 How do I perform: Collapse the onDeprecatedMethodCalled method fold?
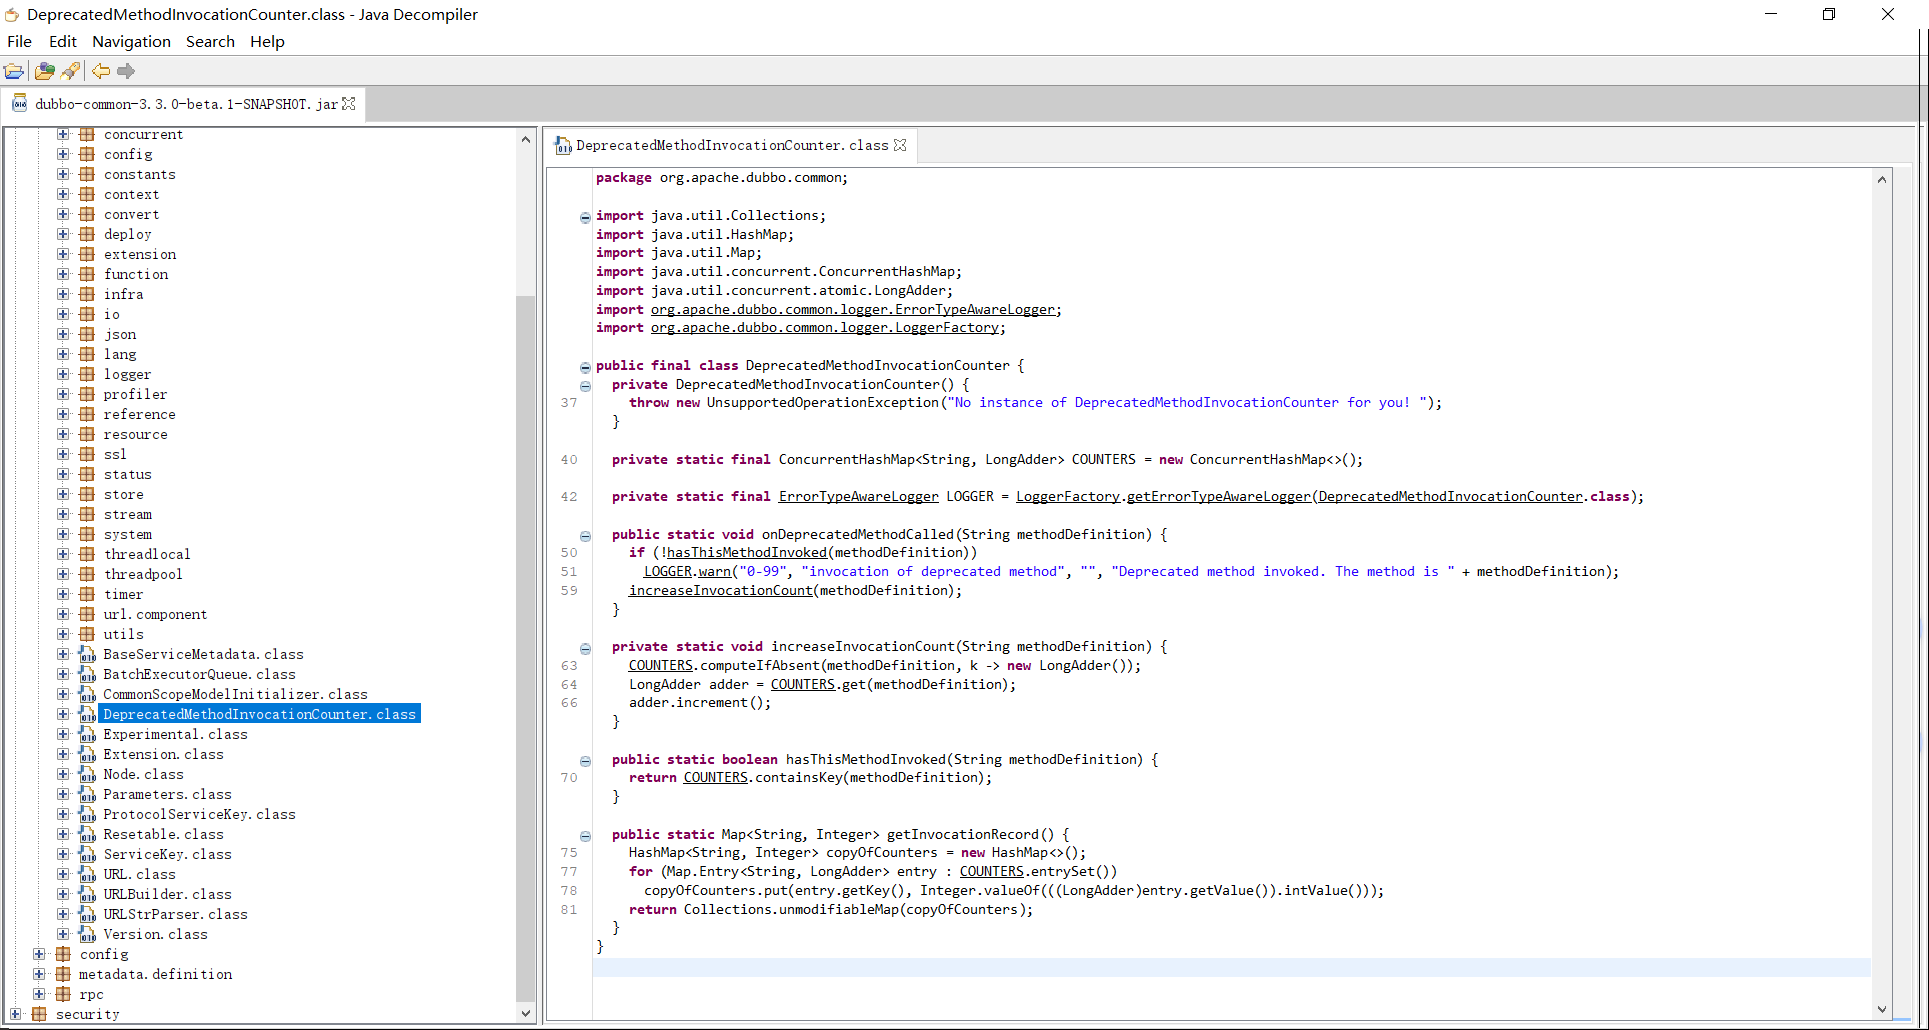pyautogui.click(x=585, y=536)
